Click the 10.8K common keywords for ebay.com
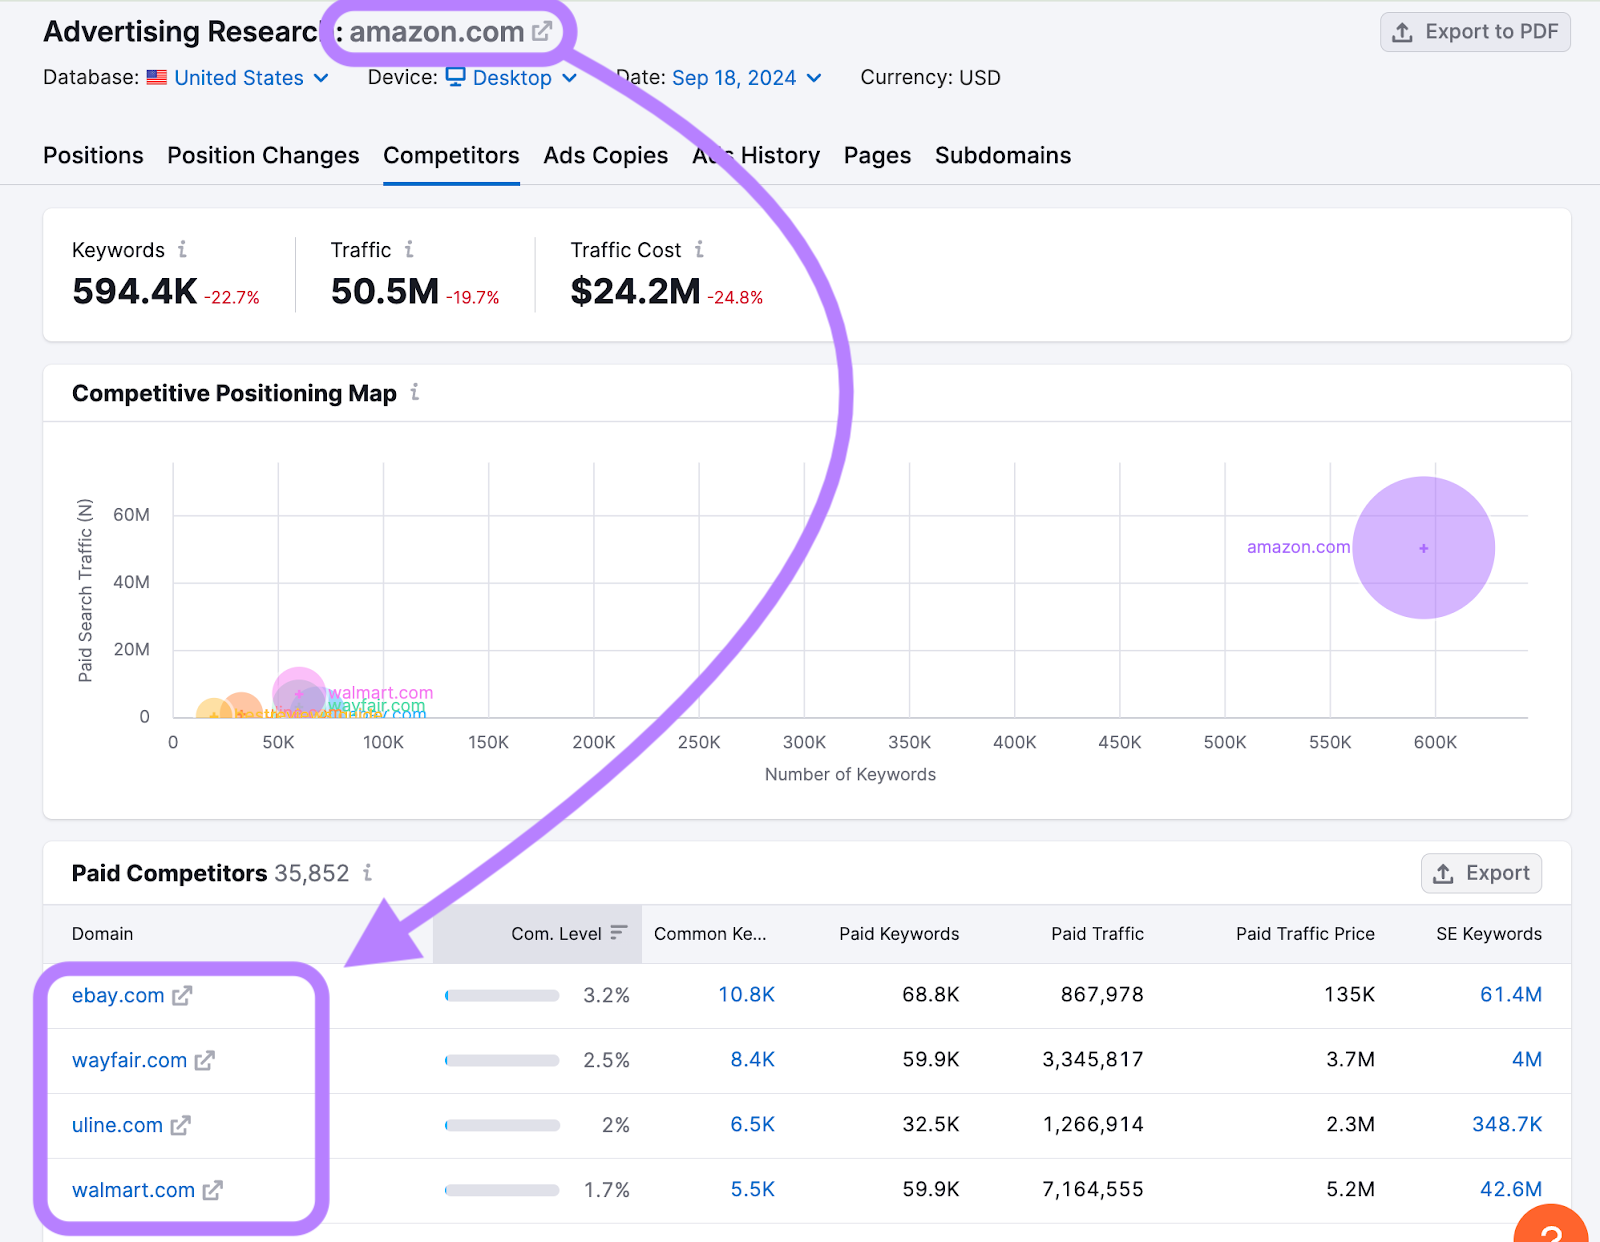Viewport: 1600px width, 1242px height. tap(747, 995)
